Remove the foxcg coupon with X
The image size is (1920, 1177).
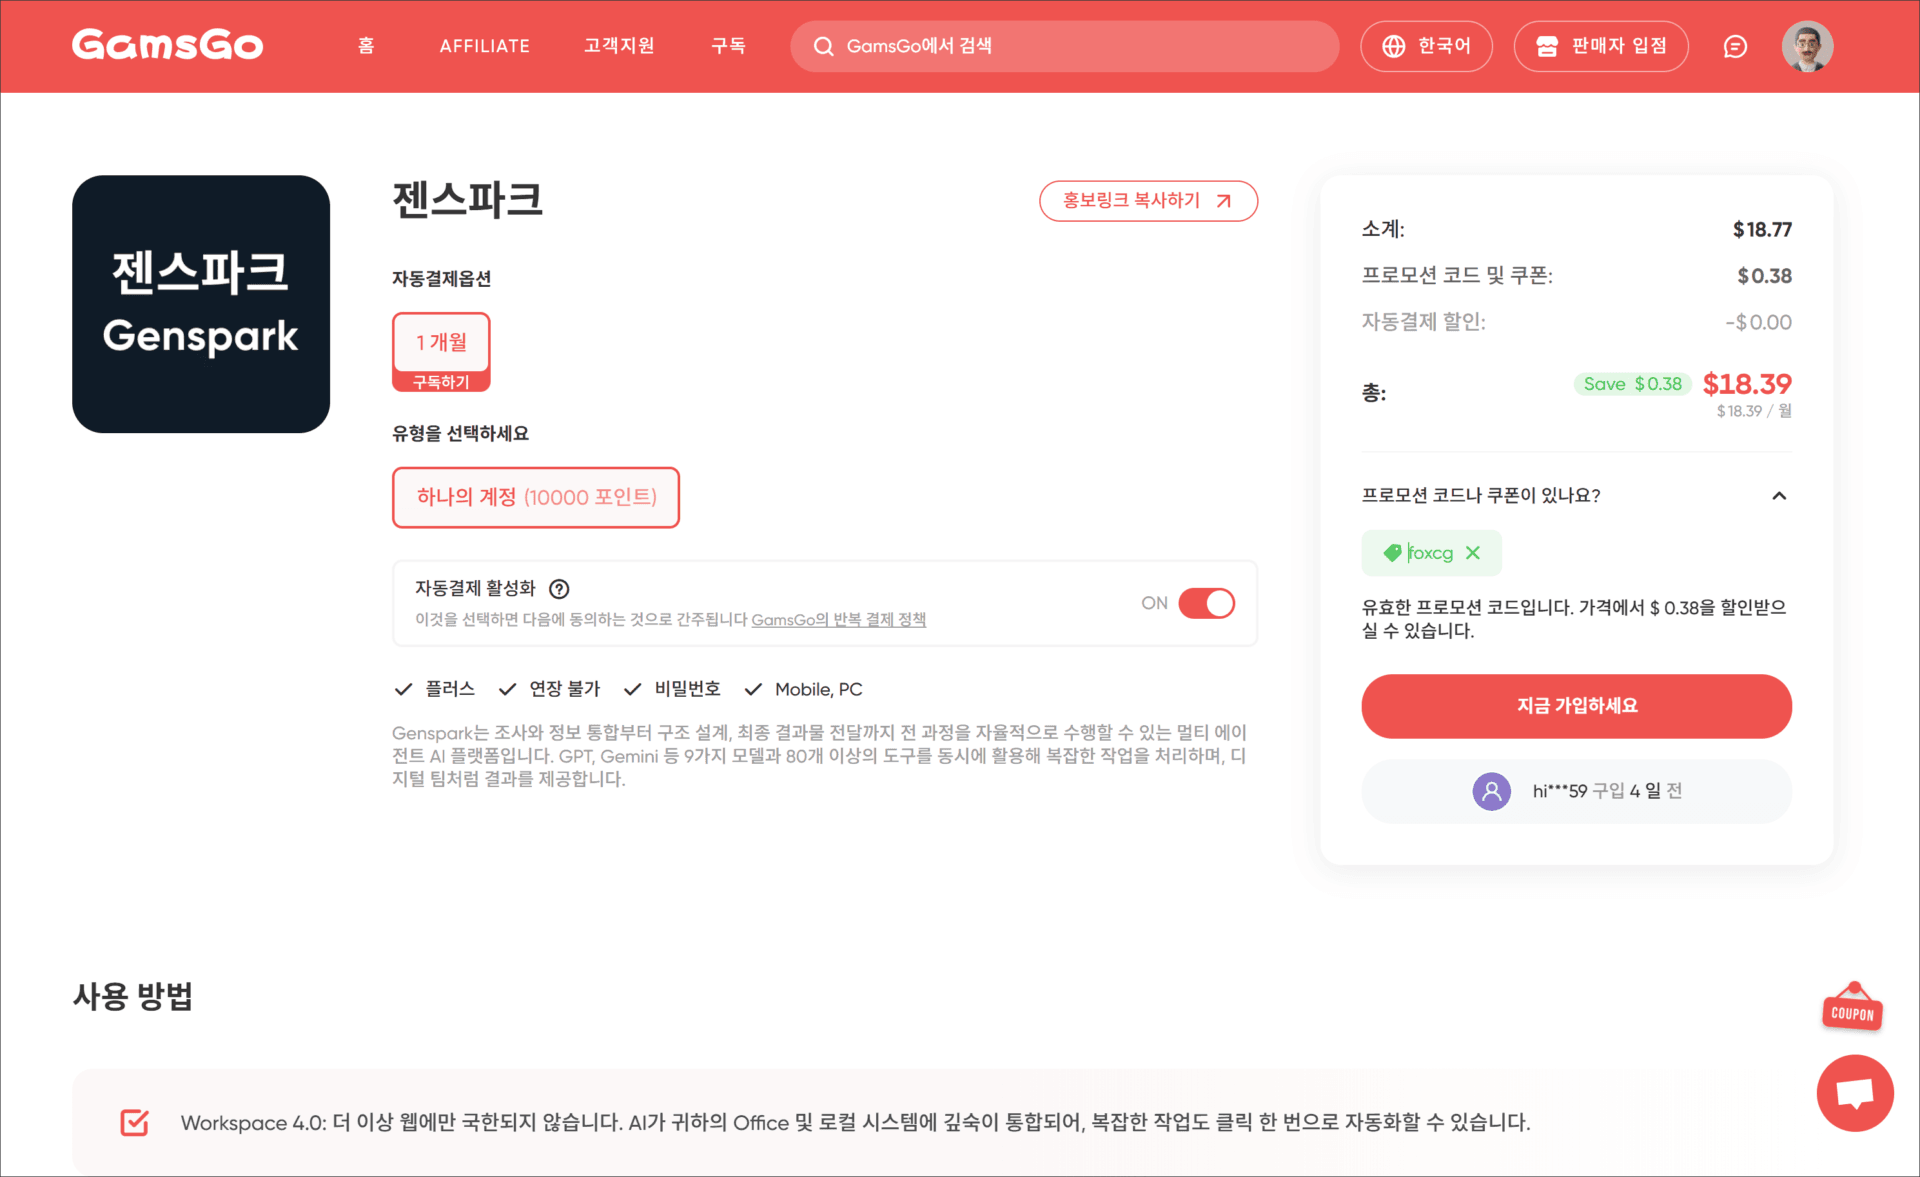coord(1473,553)
